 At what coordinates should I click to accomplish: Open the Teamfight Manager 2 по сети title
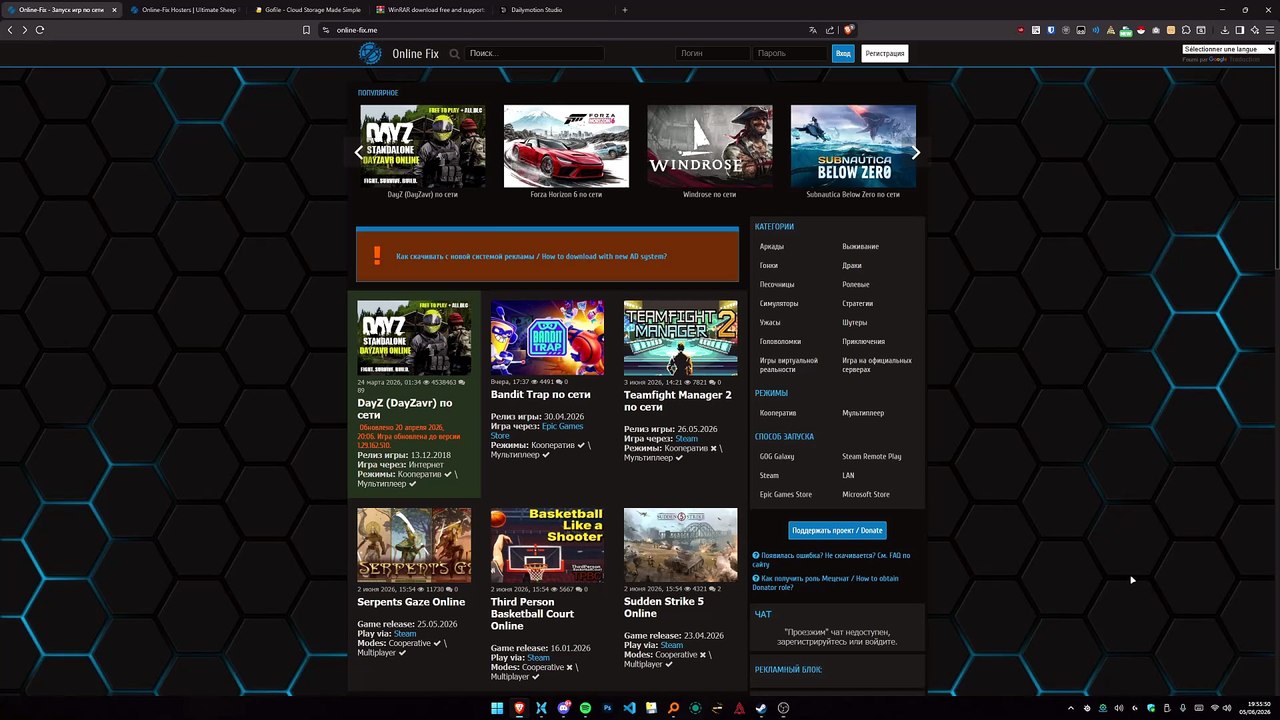pyautogui.click(x=678, y=401)
